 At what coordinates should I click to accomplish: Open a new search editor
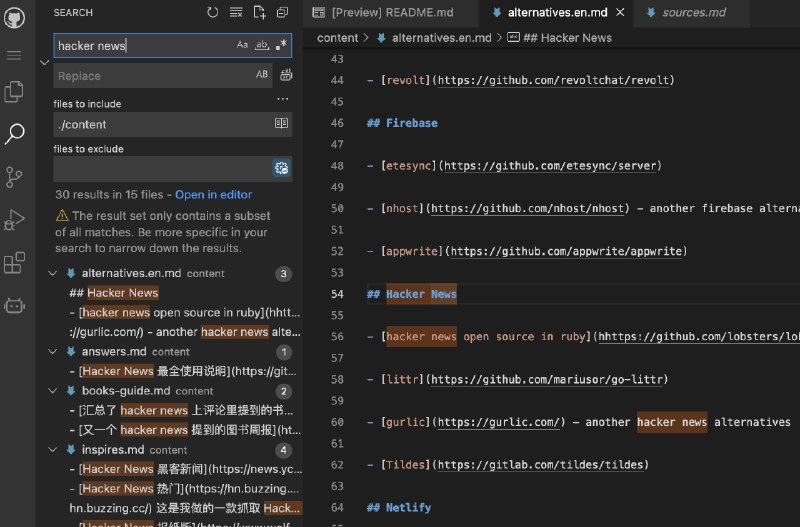pos(259,13)
